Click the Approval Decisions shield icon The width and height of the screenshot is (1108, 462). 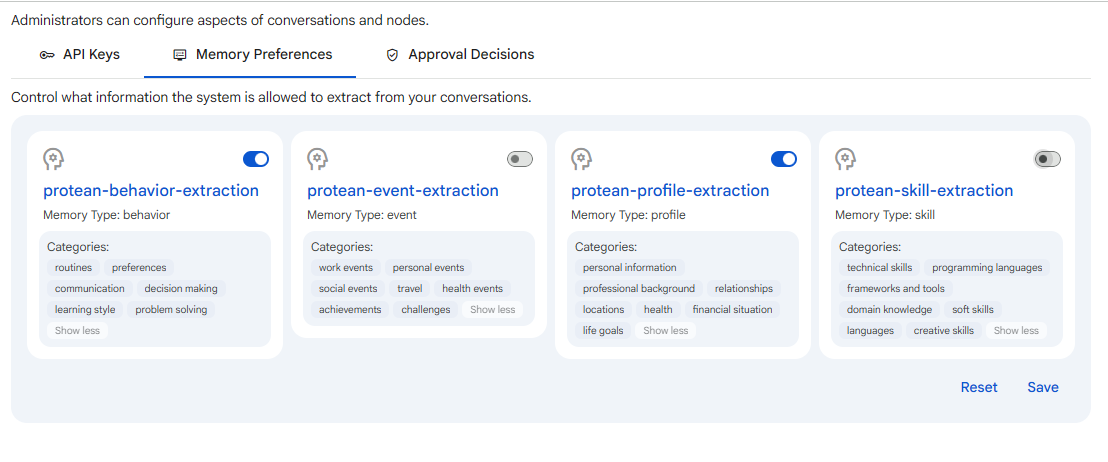tap(392, 55)
